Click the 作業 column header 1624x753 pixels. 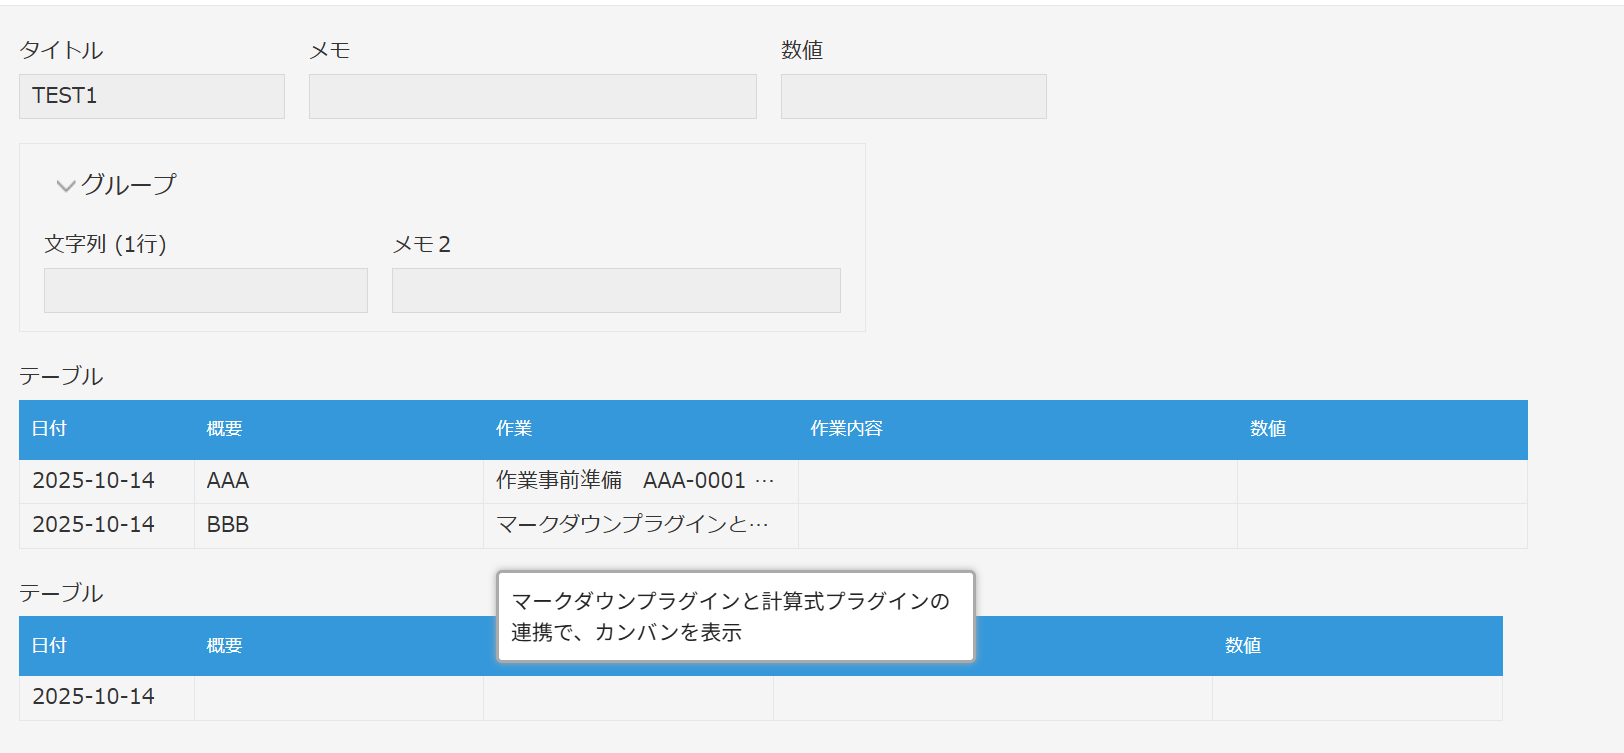pos(514,429)
